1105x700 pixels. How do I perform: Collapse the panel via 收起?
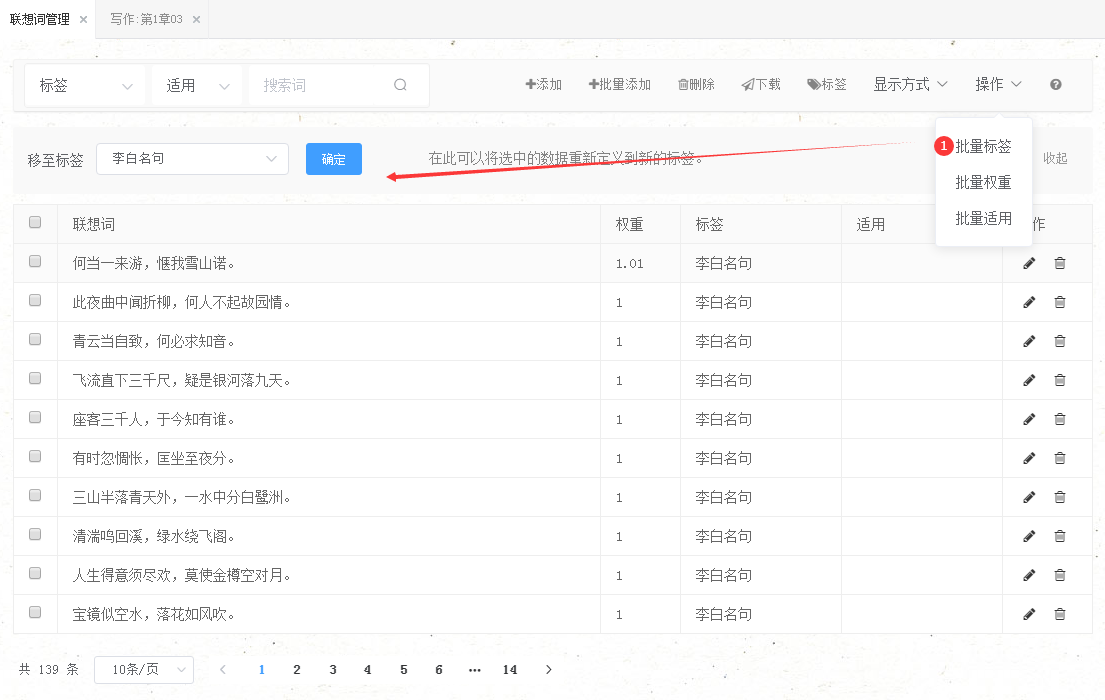[1055, 159]
